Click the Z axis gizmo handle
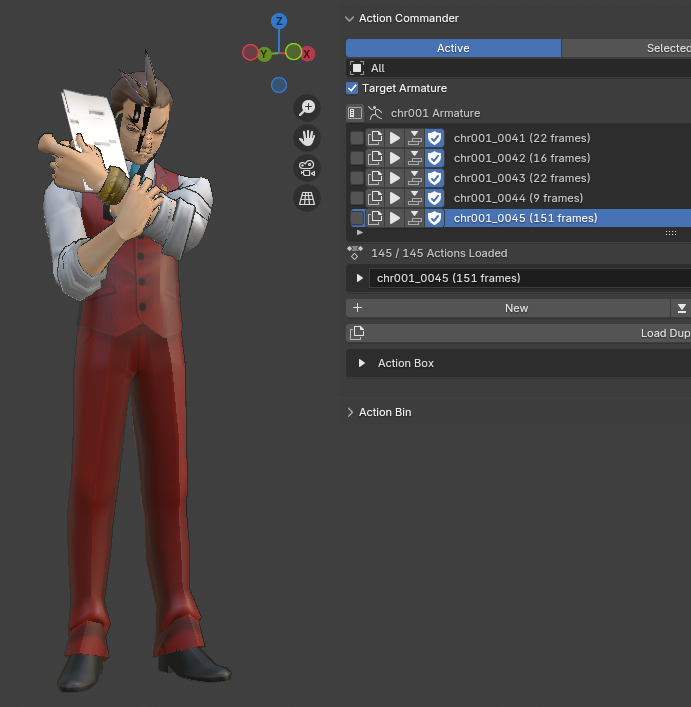Screen dimensions: 691x707 click(x=279, y=21)
